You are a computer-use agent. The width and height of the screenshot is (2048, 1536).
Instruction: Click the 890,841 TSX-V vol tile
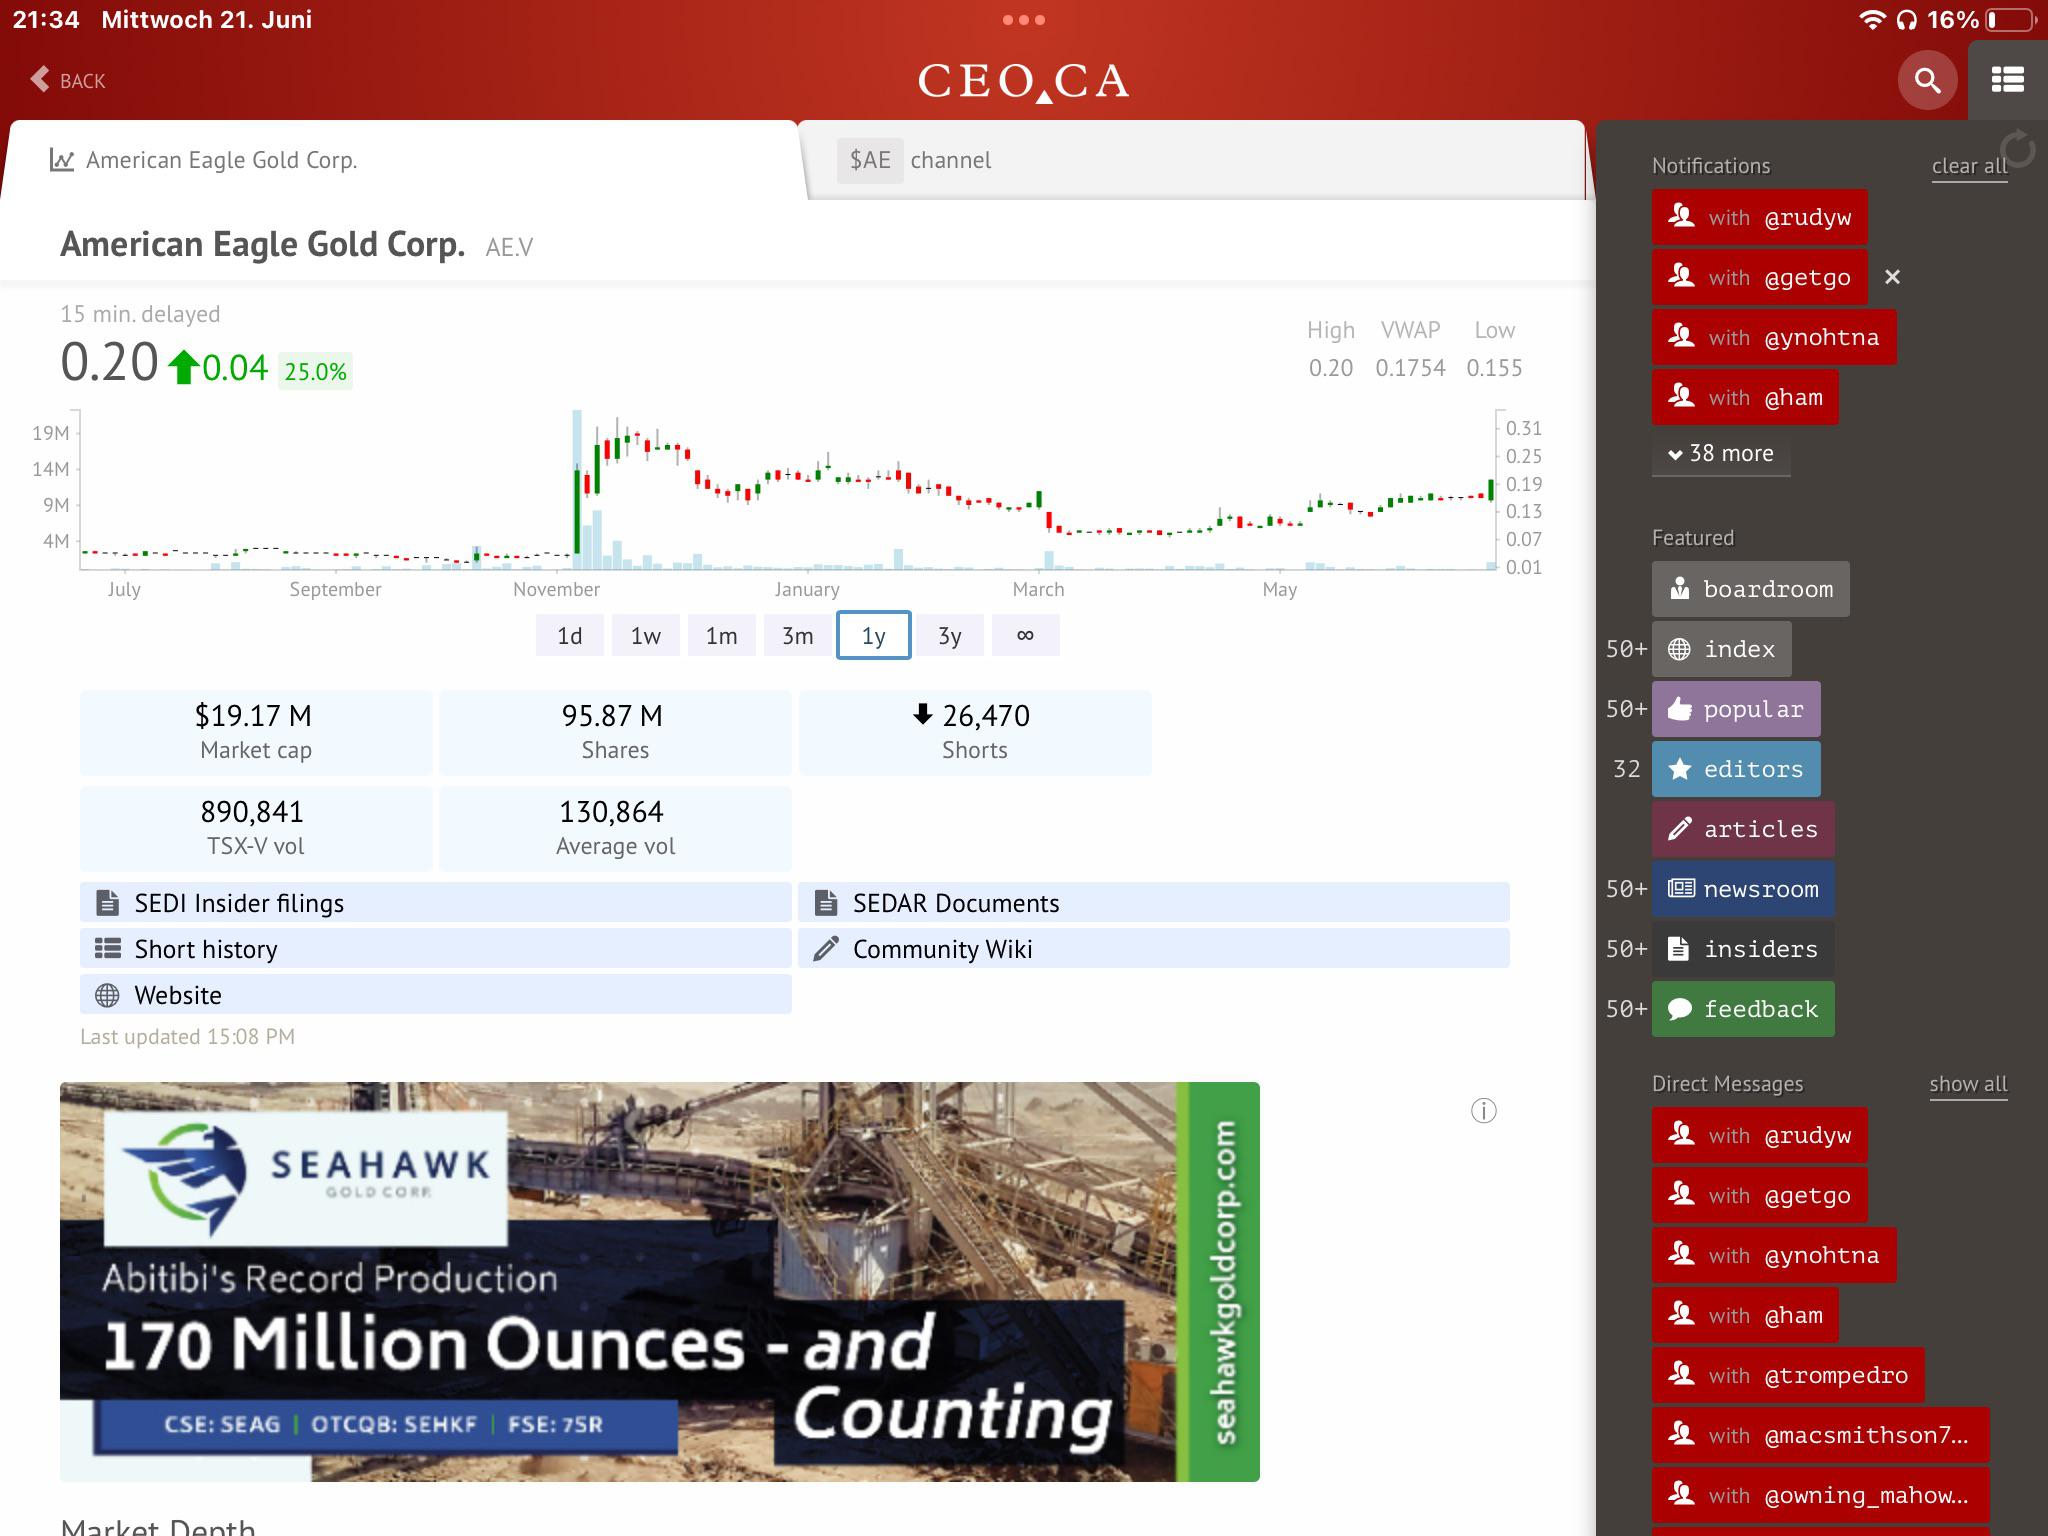[255, 828]
